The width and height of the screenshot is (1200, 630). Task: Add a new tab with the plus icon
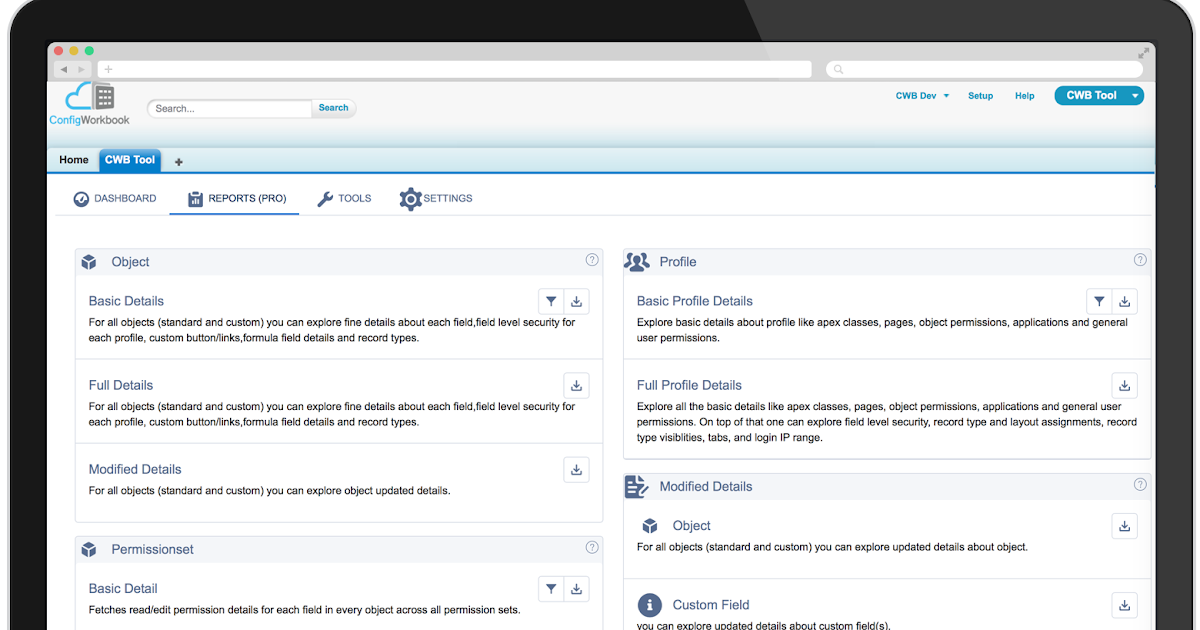[179, 161]
